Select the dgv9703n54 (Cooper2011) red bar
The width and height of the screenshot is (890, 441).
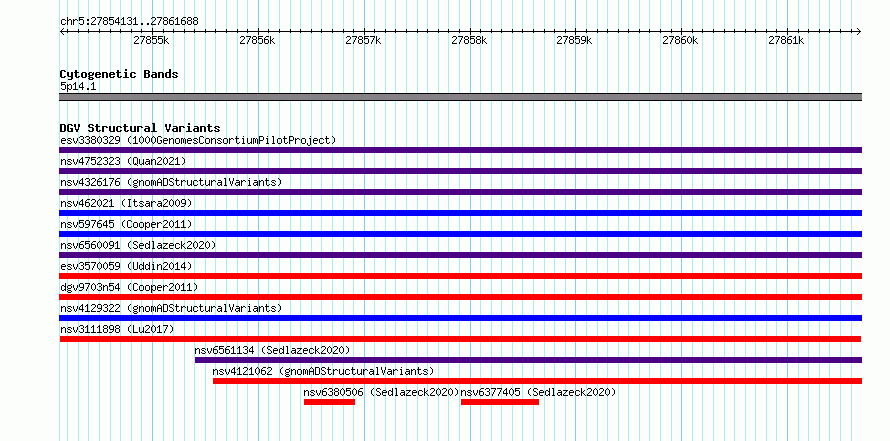click(460, 297)
